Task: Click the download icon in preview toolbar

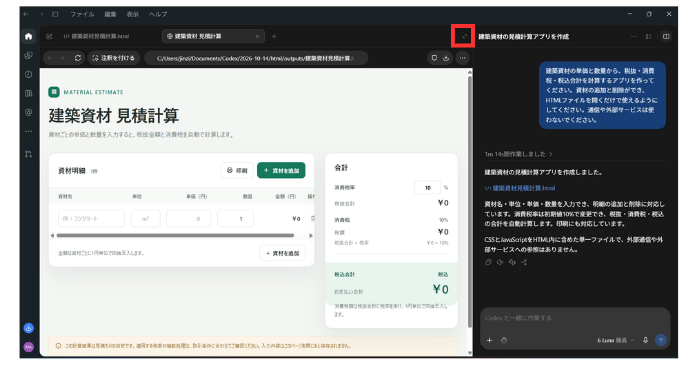Action: pyautogui.click(x=446, y=58)
